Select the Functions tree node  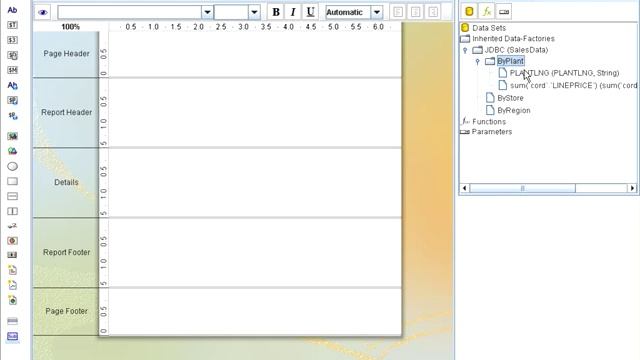pos(489,122)
